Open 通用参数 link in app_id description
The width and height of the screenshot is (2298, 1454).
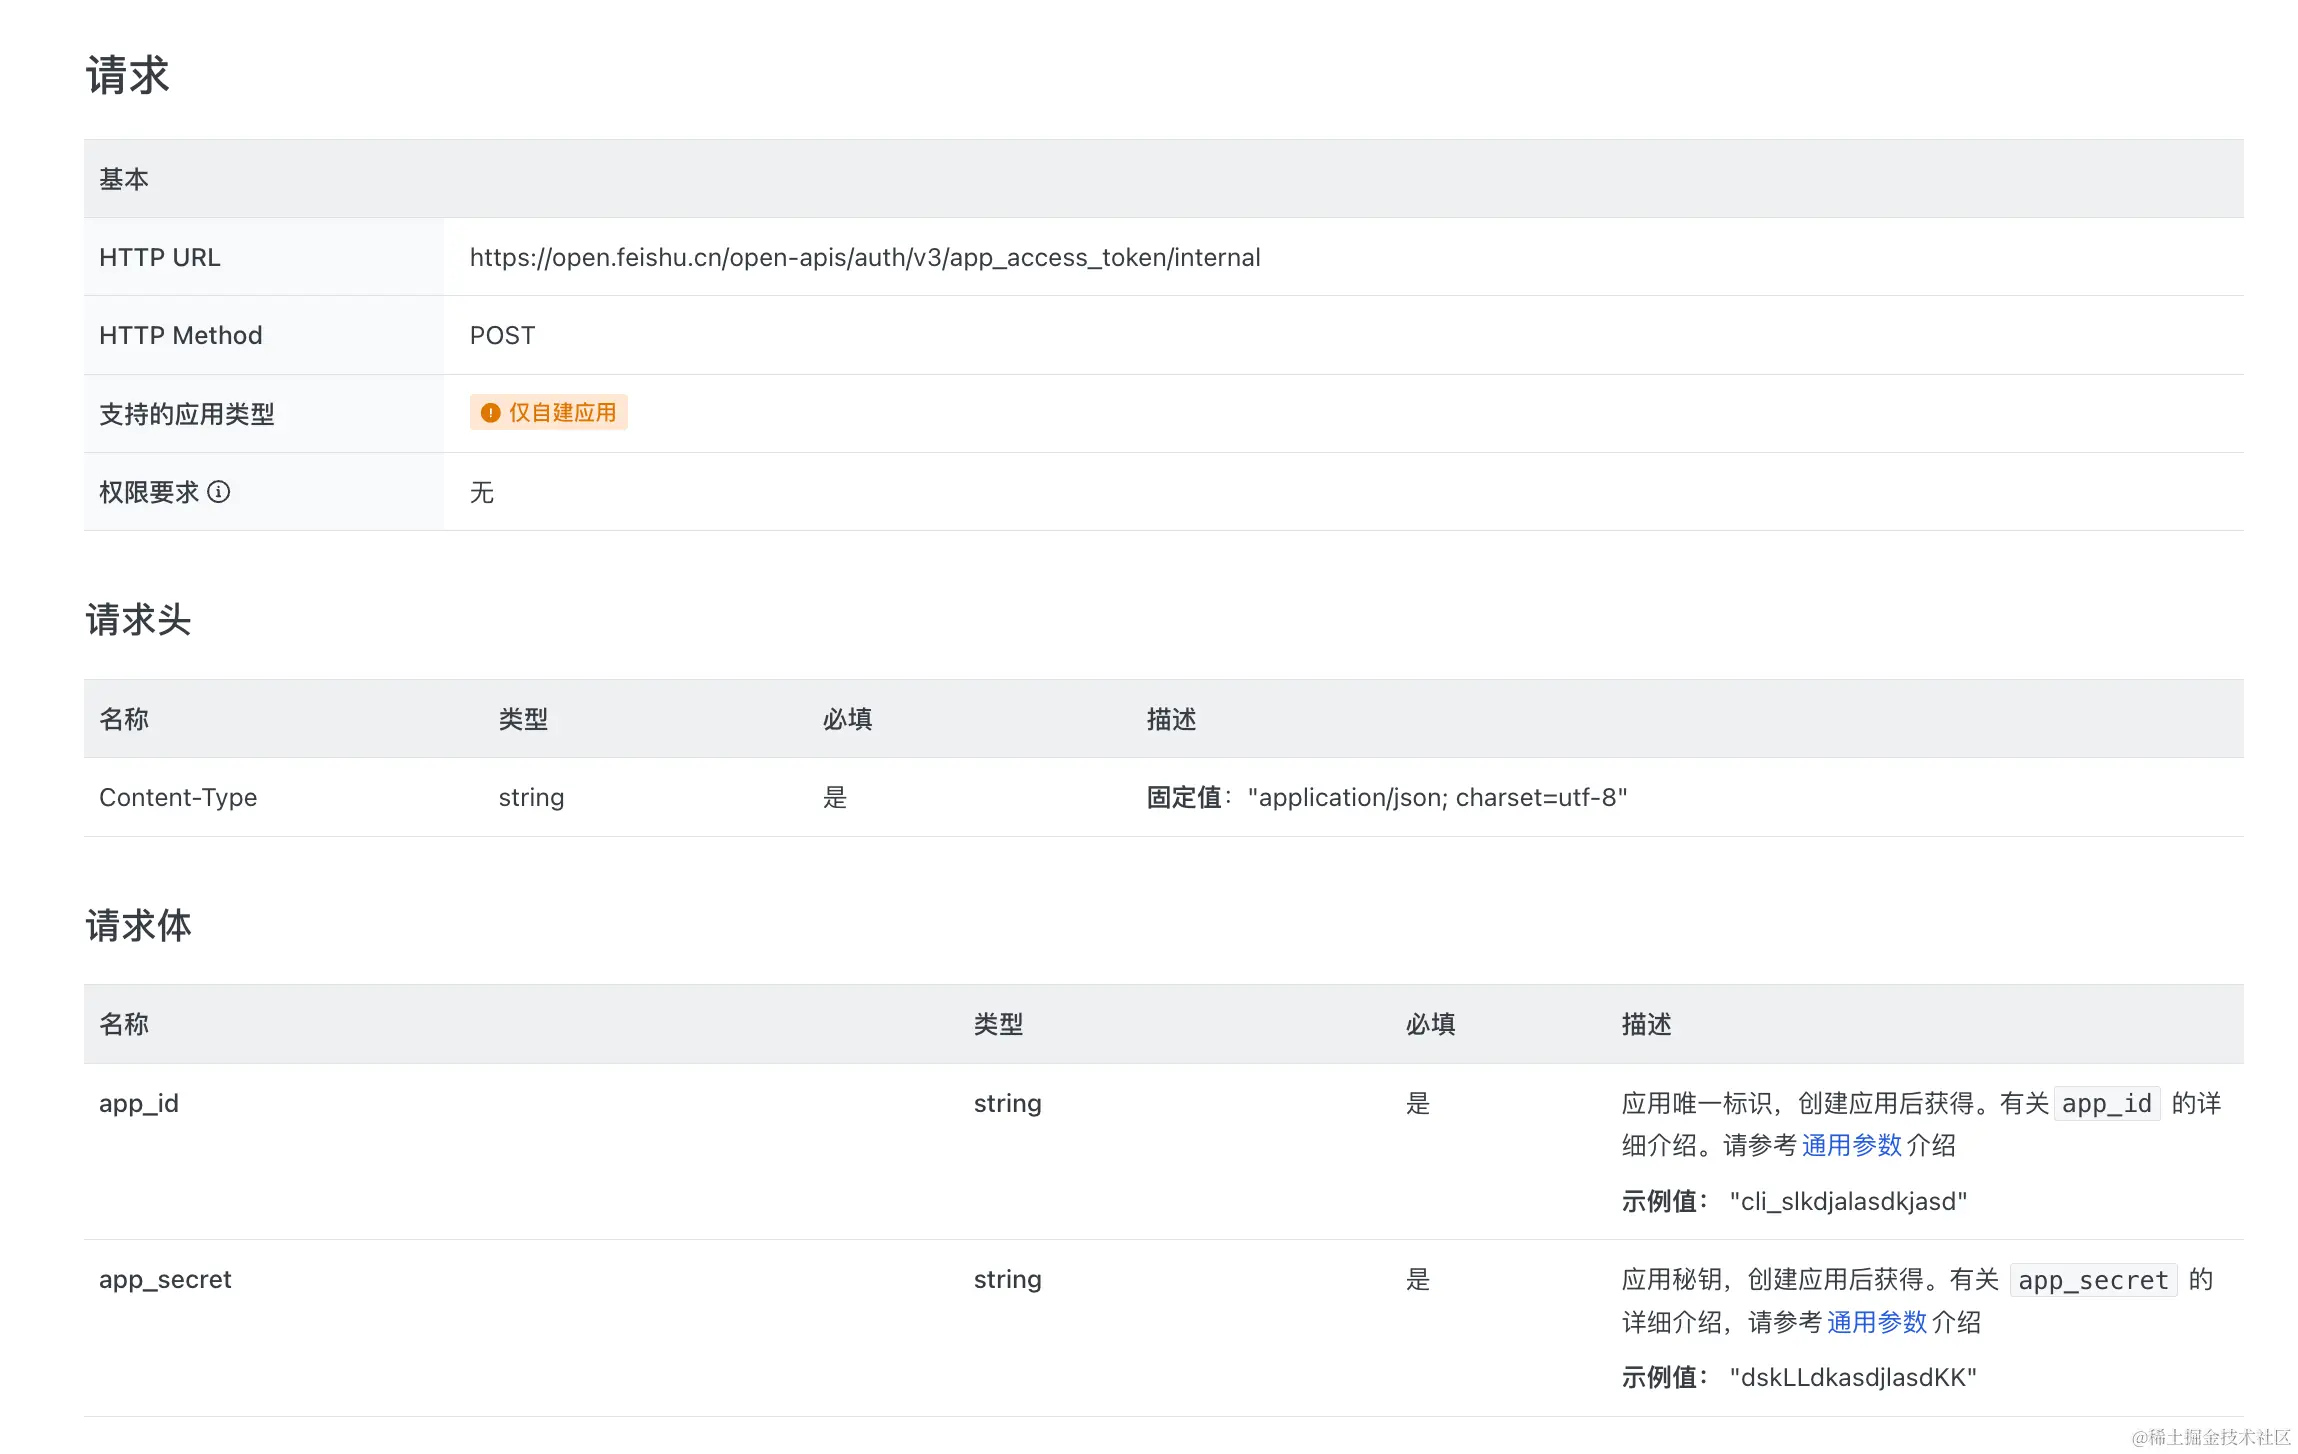click(1851, 1146)
